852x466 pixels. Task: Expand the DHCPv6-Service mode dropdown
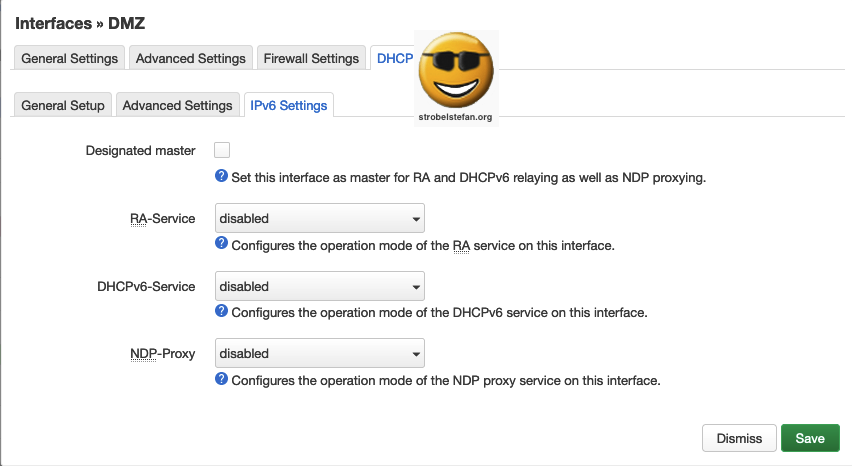pos(319,287)
